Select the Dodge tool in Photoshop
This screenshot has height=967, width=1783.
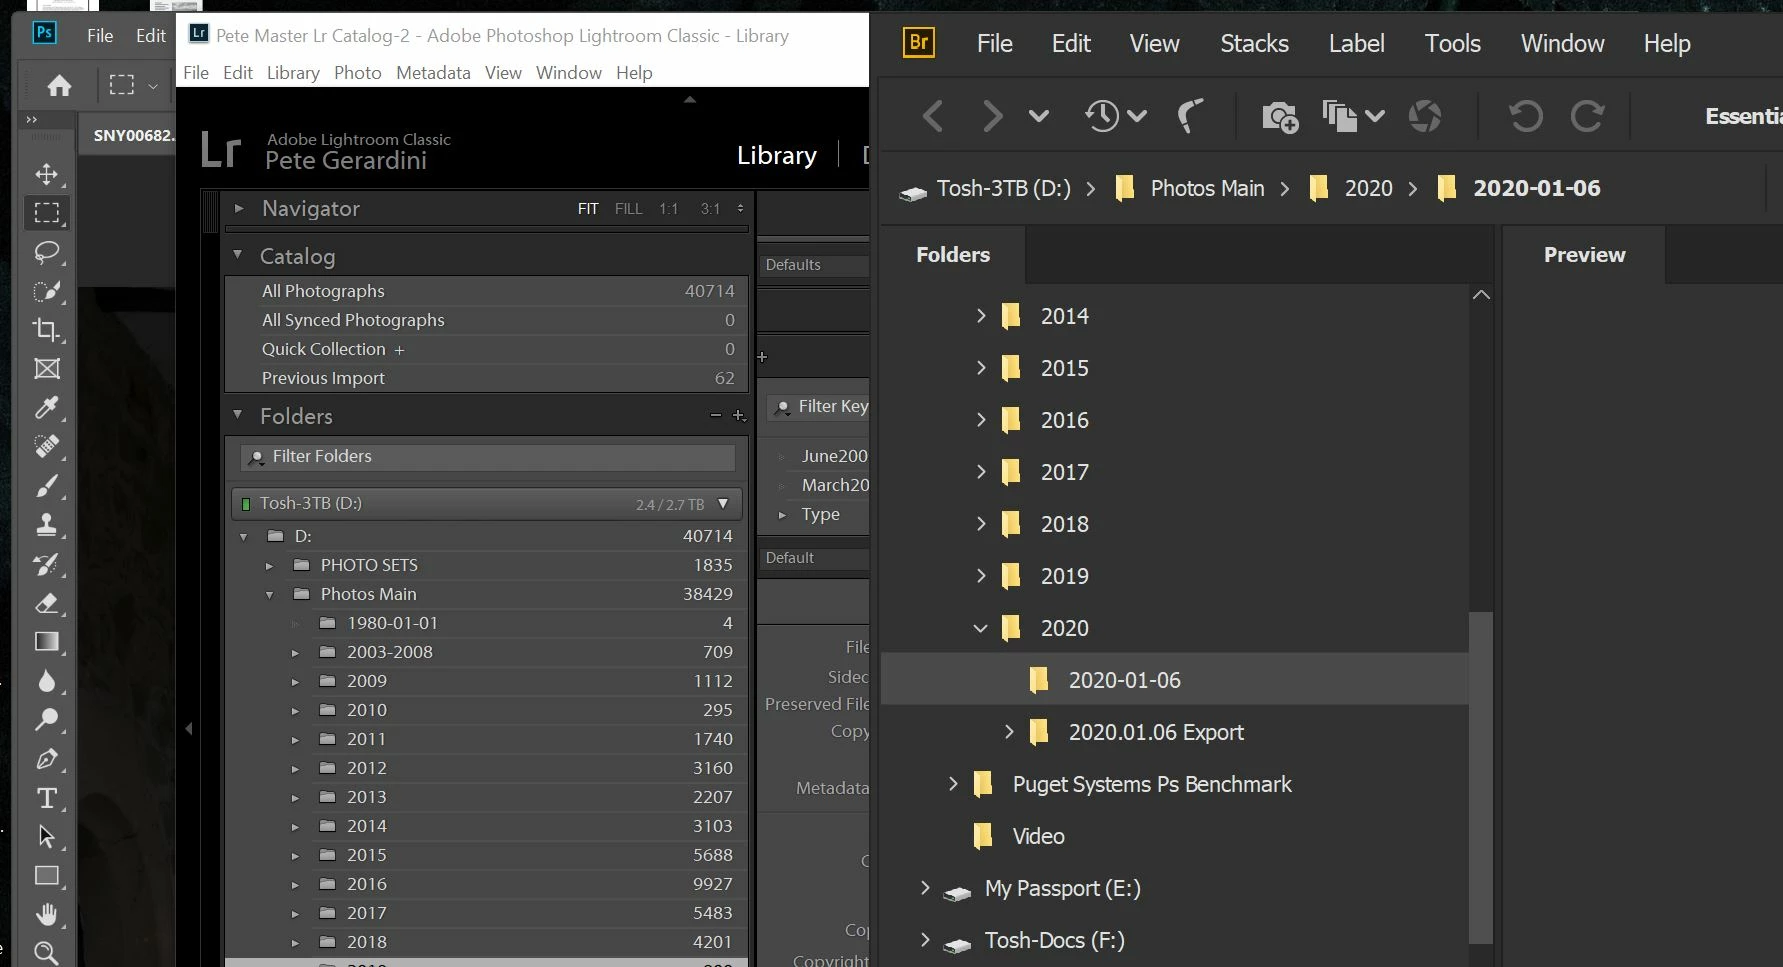[x=46, y=720]
